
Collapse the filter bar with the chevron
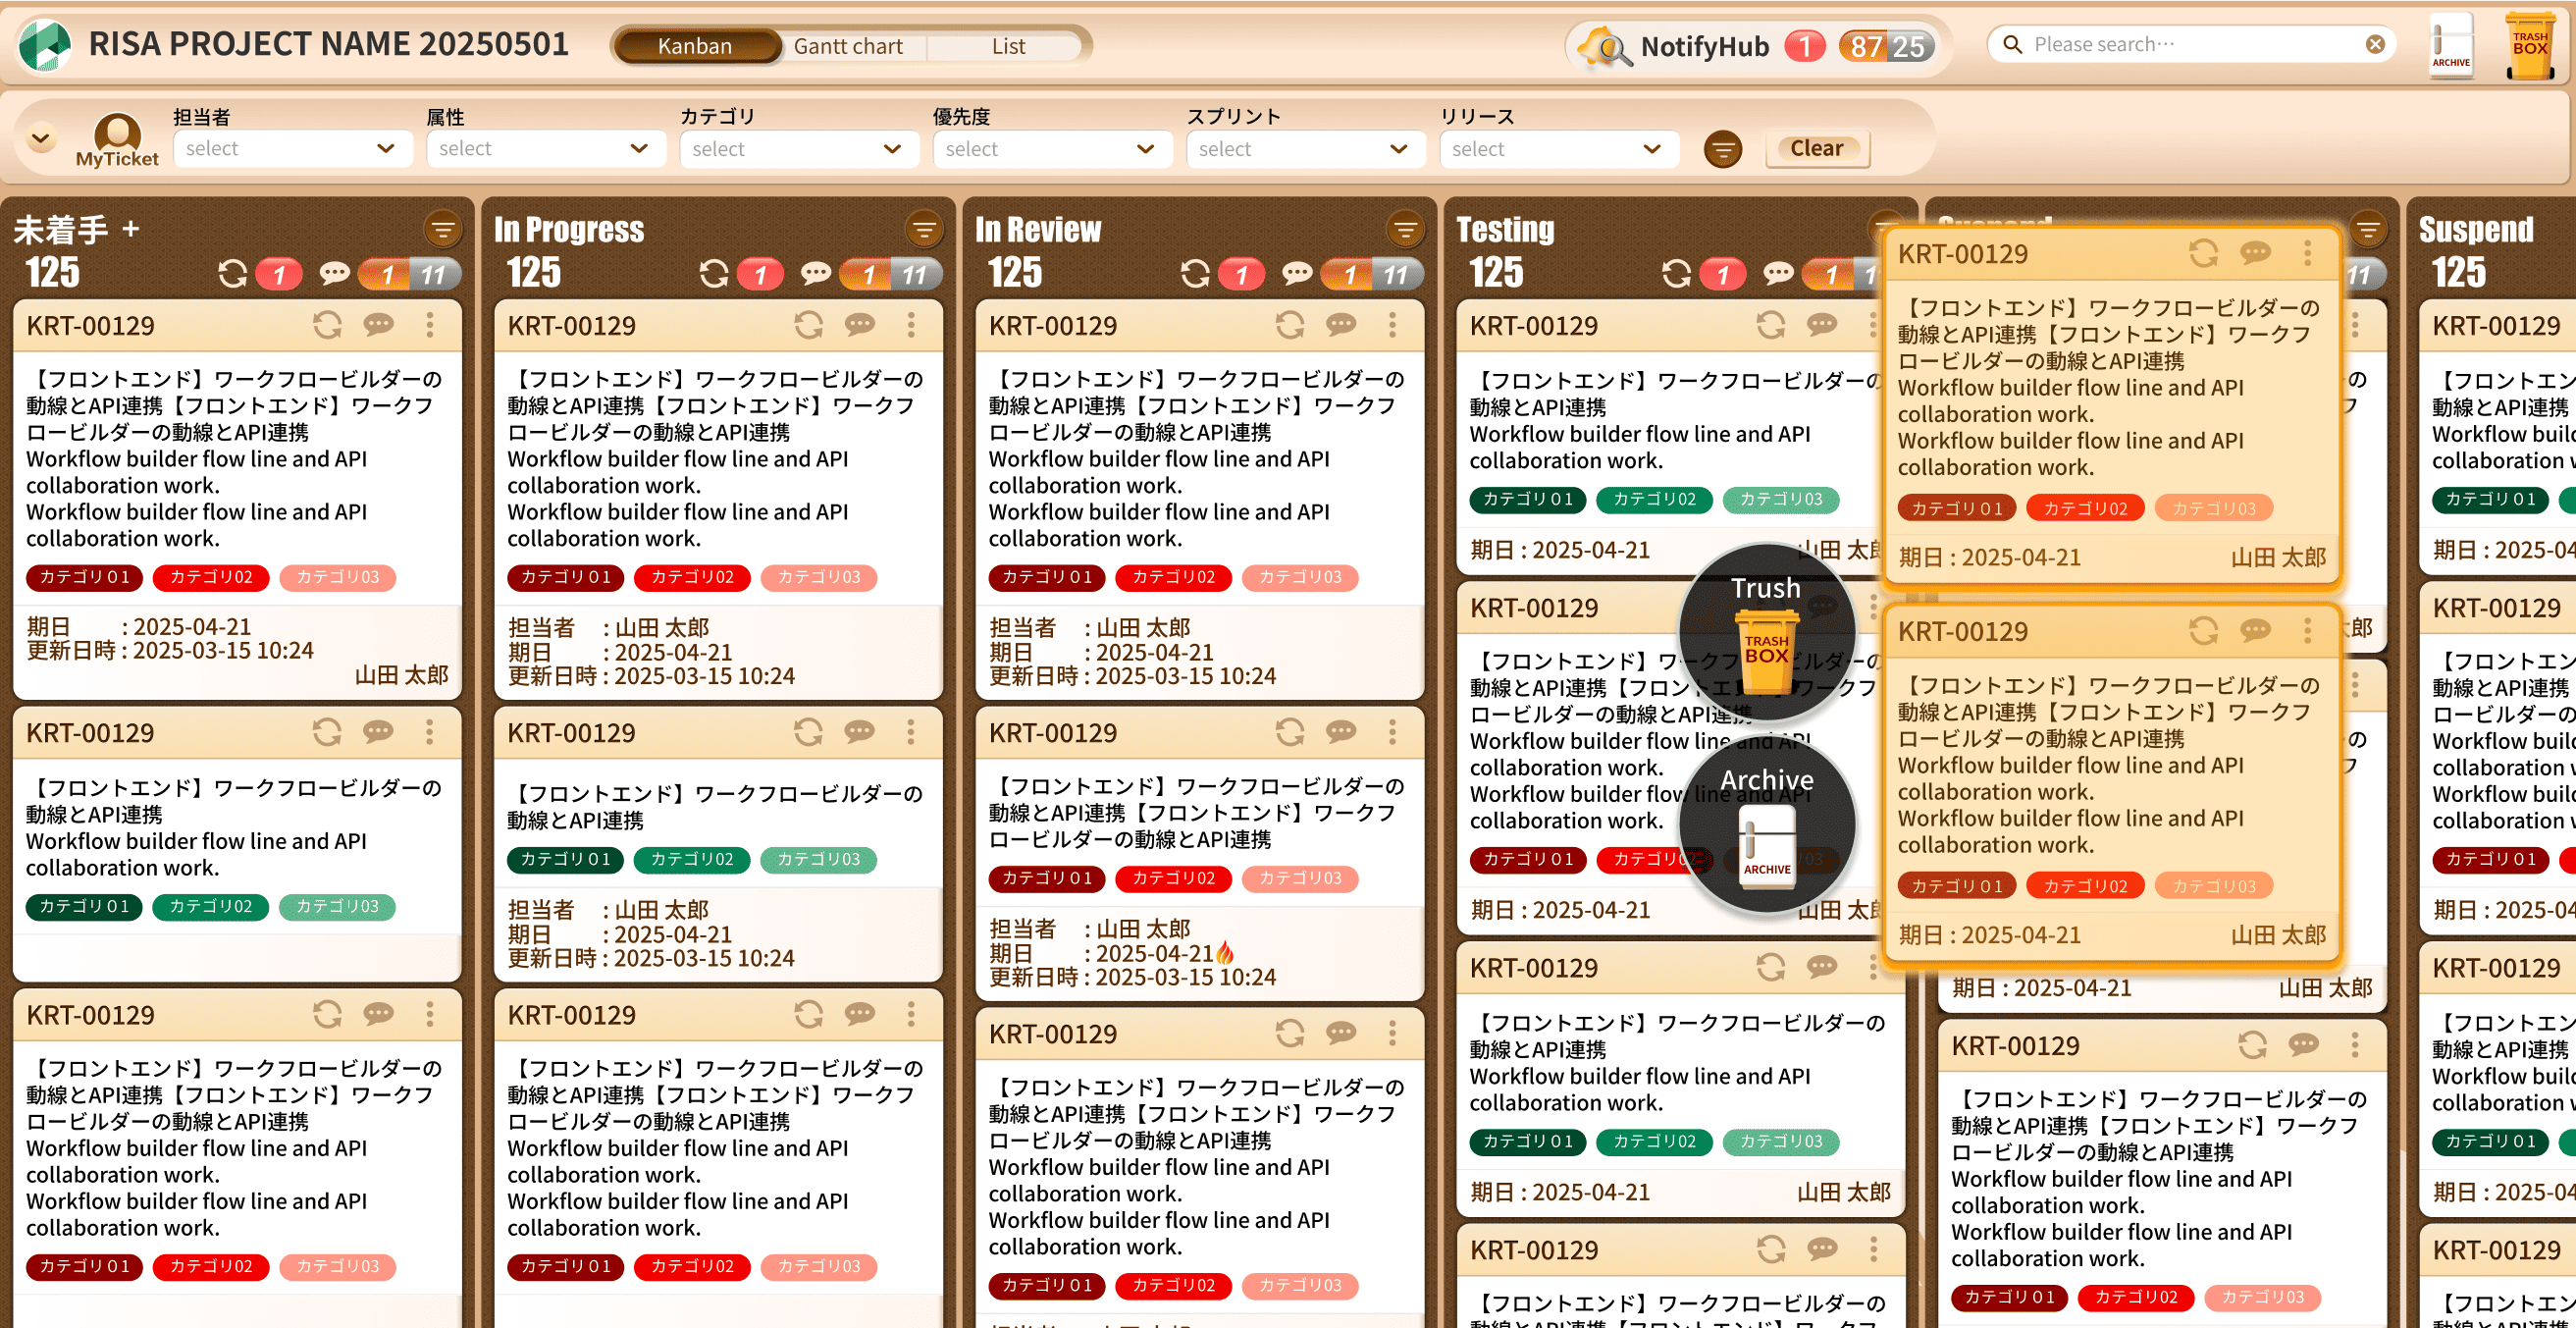click(x=41, y=138)
